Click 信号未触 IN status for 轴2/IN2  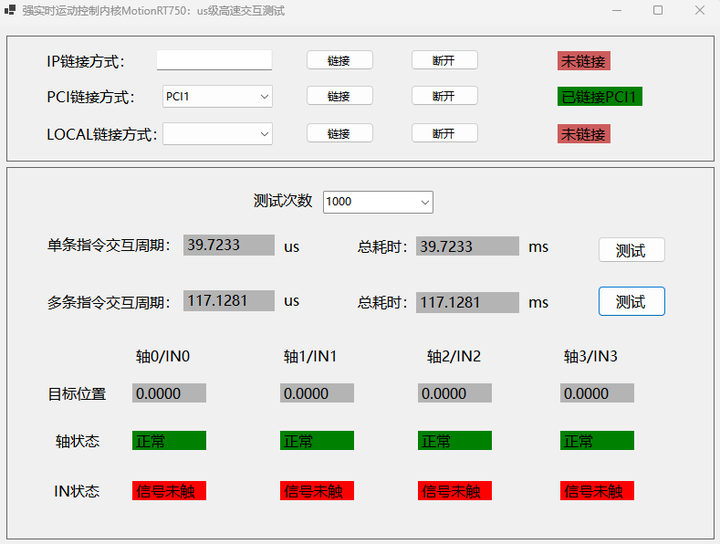pyautogui.click(x=455, y=491)
